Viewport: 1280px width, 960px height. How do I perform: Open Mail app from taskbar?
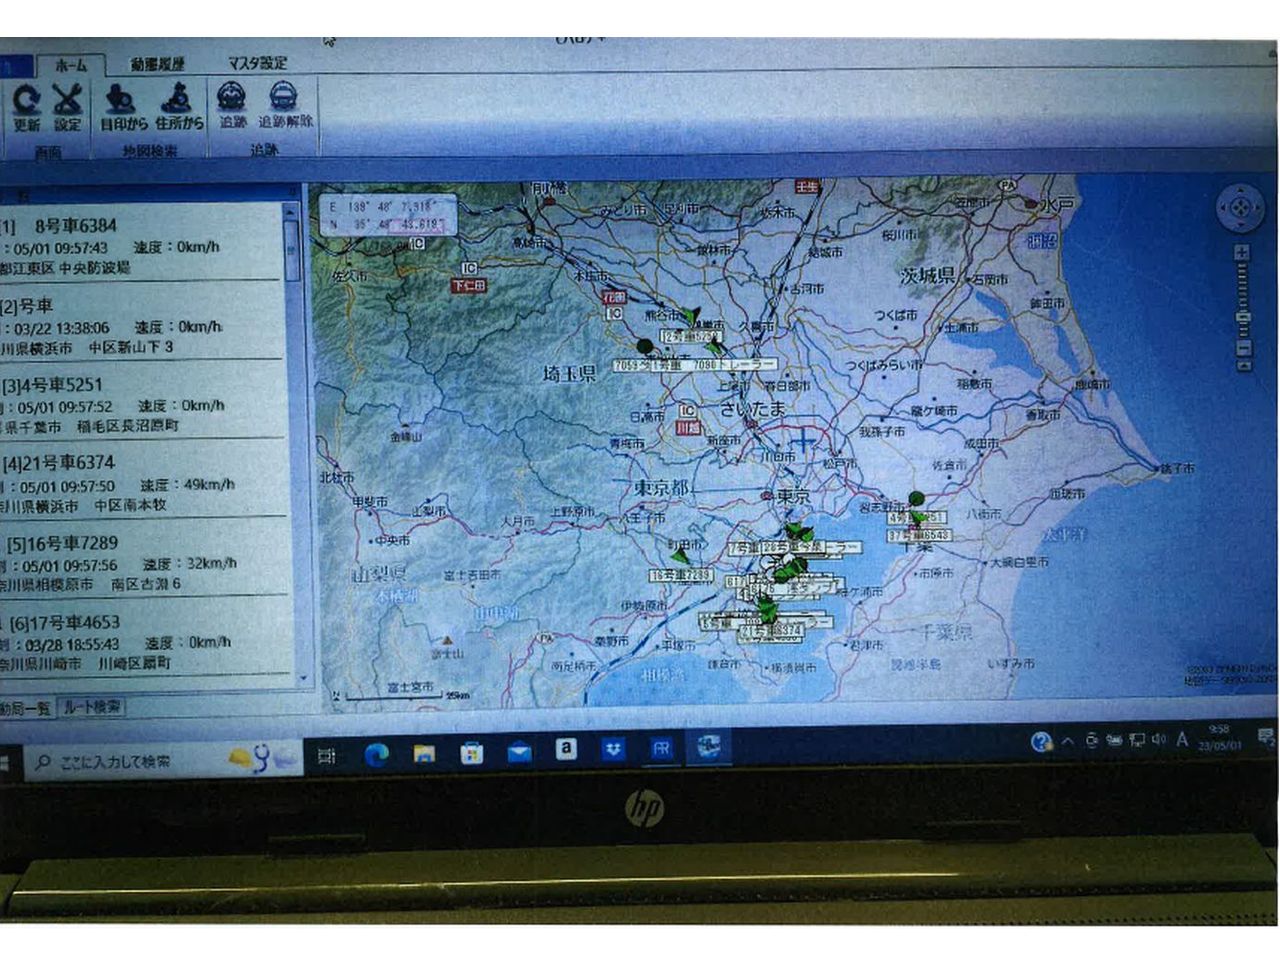pyautogui.click(x=519, y=751)
